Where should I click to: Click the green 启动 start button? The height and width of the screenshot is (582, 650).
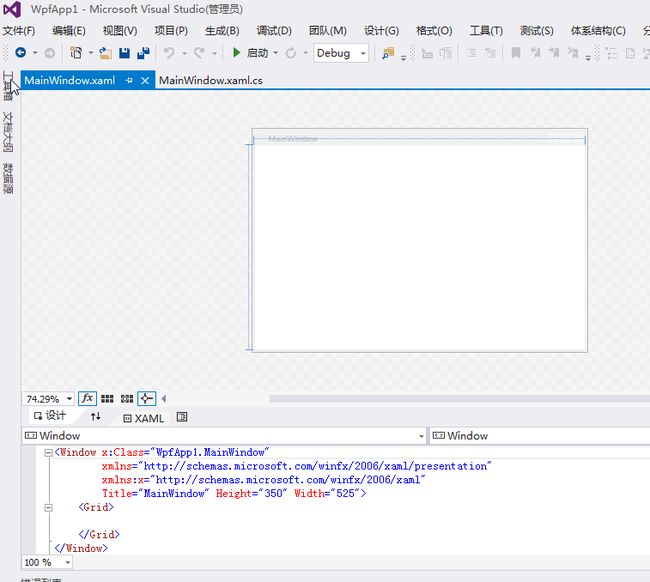250,53
